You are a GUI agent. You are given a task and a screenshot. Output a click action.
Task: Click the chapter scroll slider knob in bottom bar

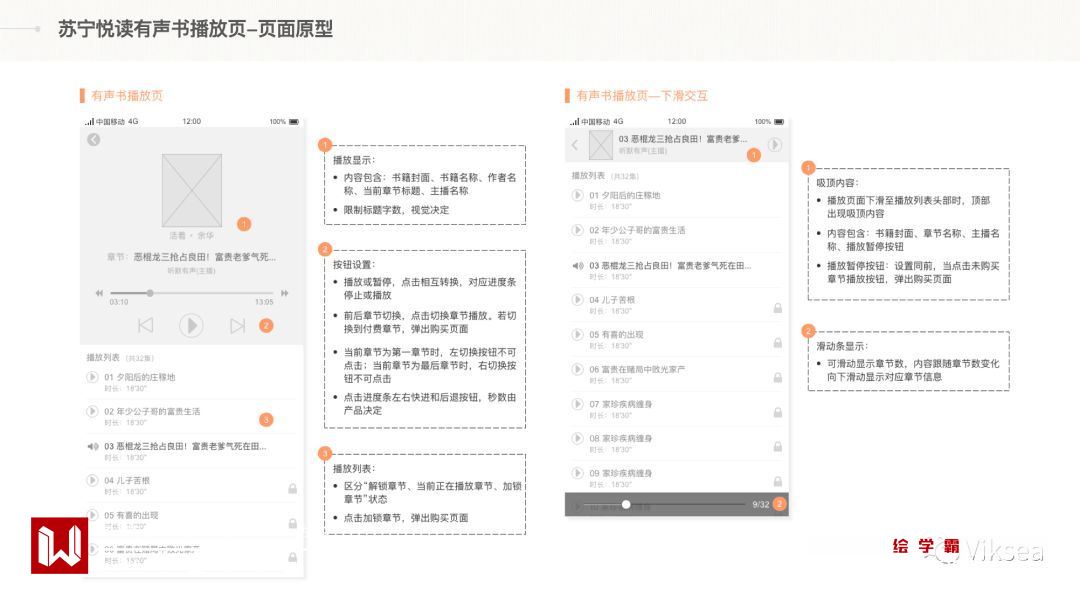[x=625, y=504]
